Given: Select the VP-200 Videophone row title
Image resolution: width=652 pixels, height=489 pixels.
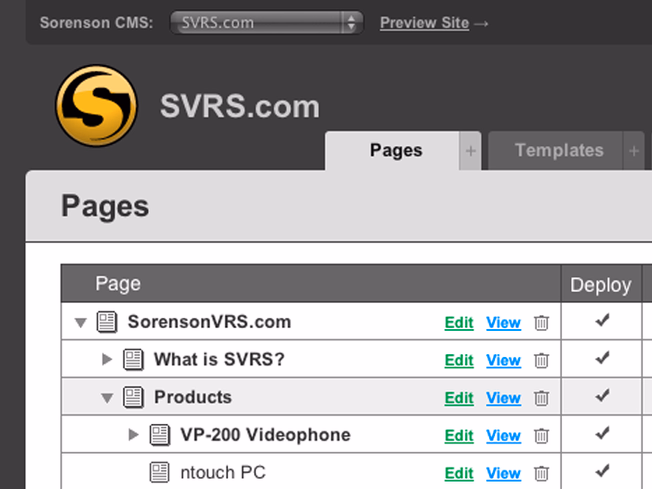Looking at the screenshot, I should (x=265, y=435).
